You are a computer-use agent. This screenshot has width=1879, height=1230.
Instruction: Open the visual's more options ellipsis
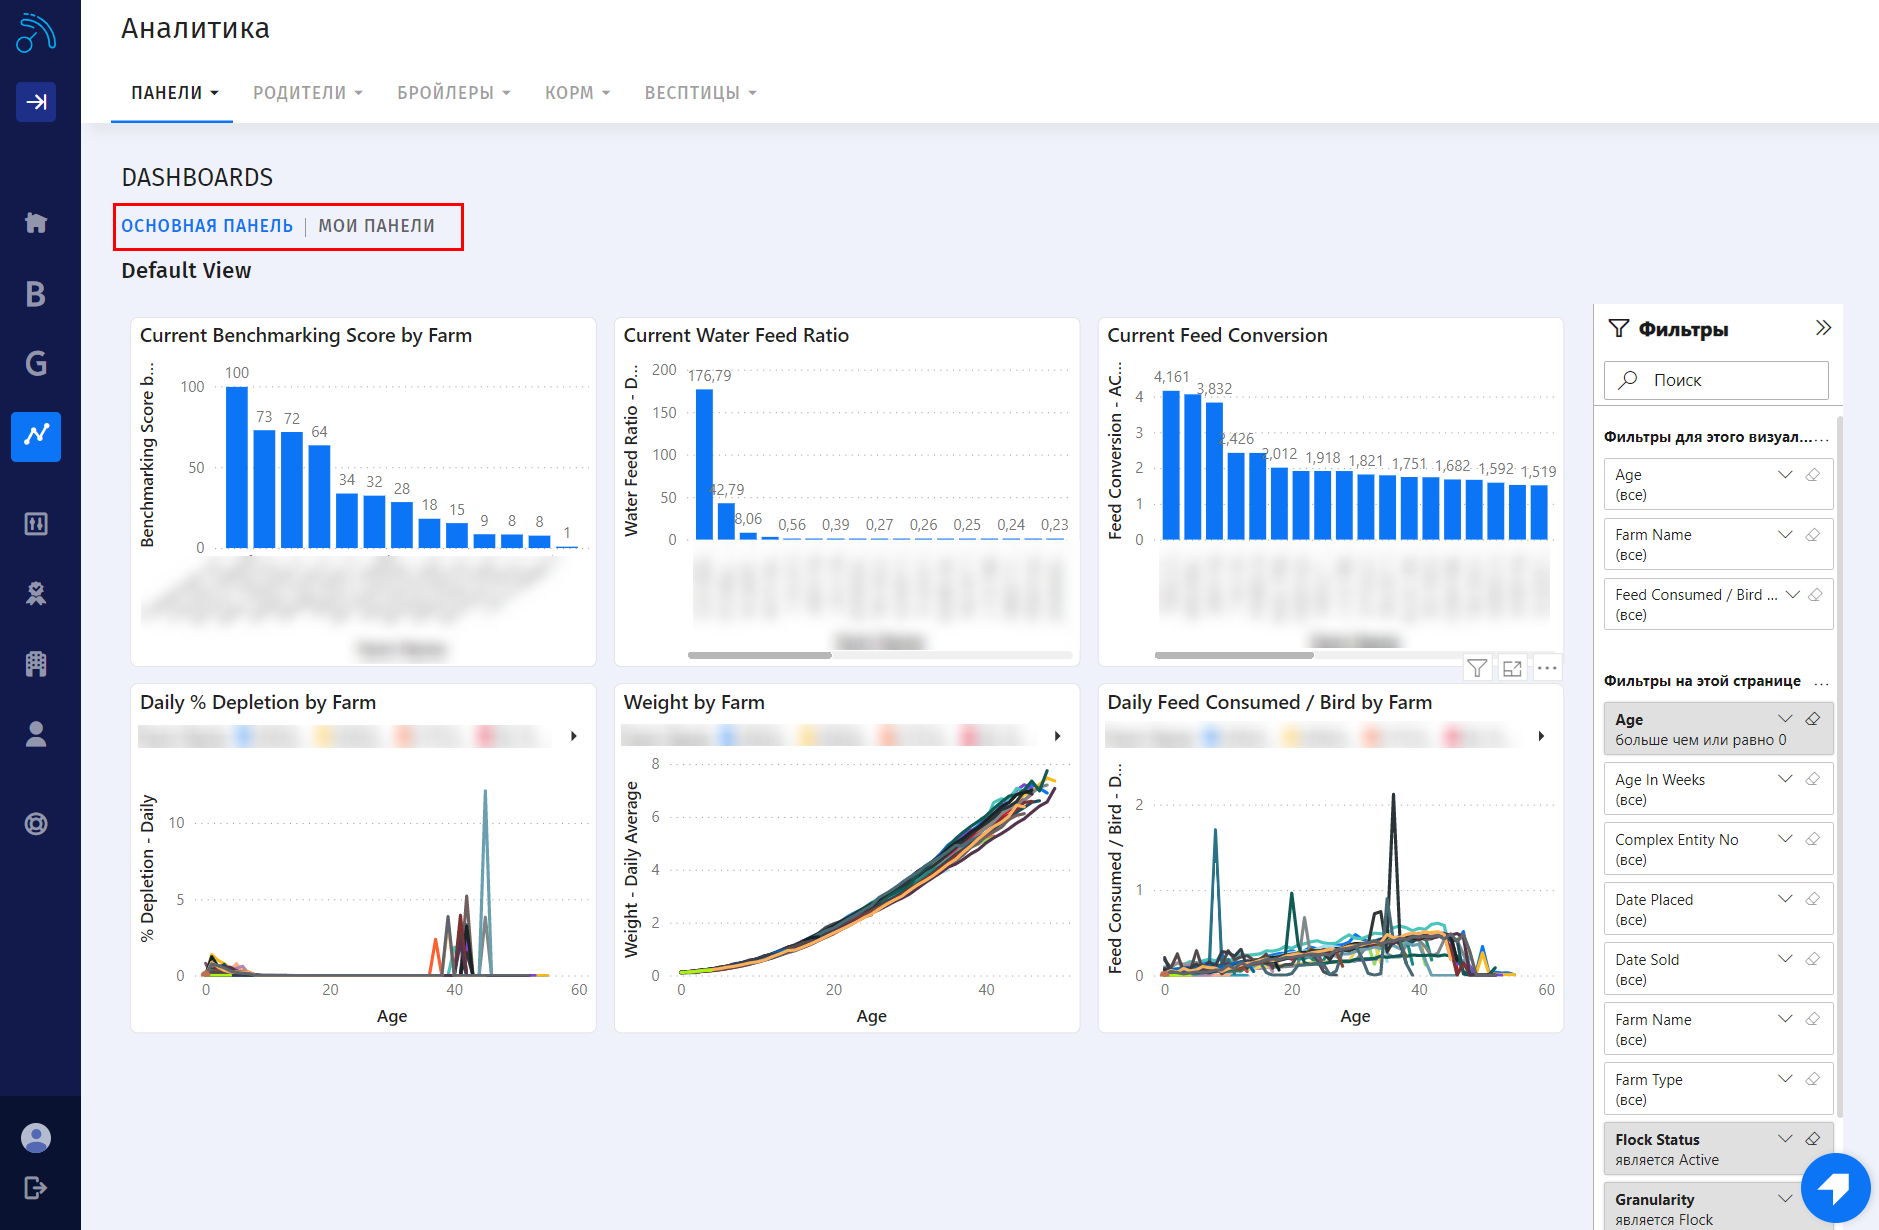(1547, 668)
